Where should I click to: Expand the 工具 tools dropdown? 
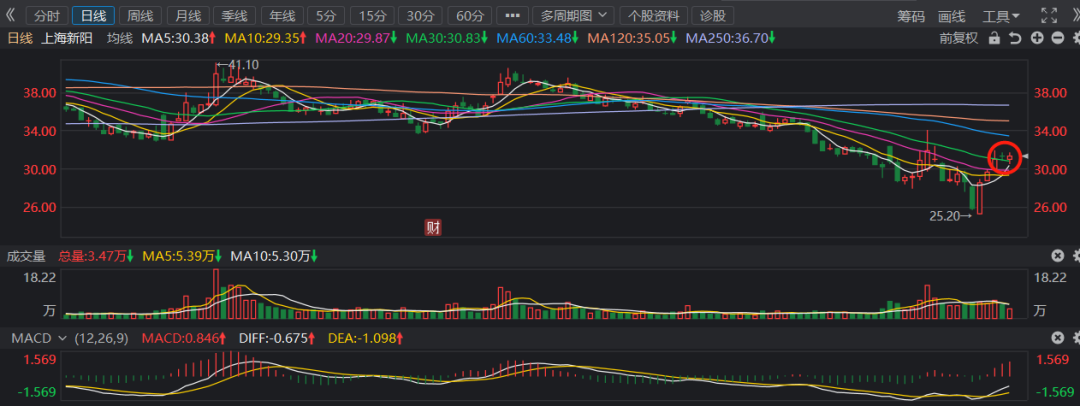1001,16
